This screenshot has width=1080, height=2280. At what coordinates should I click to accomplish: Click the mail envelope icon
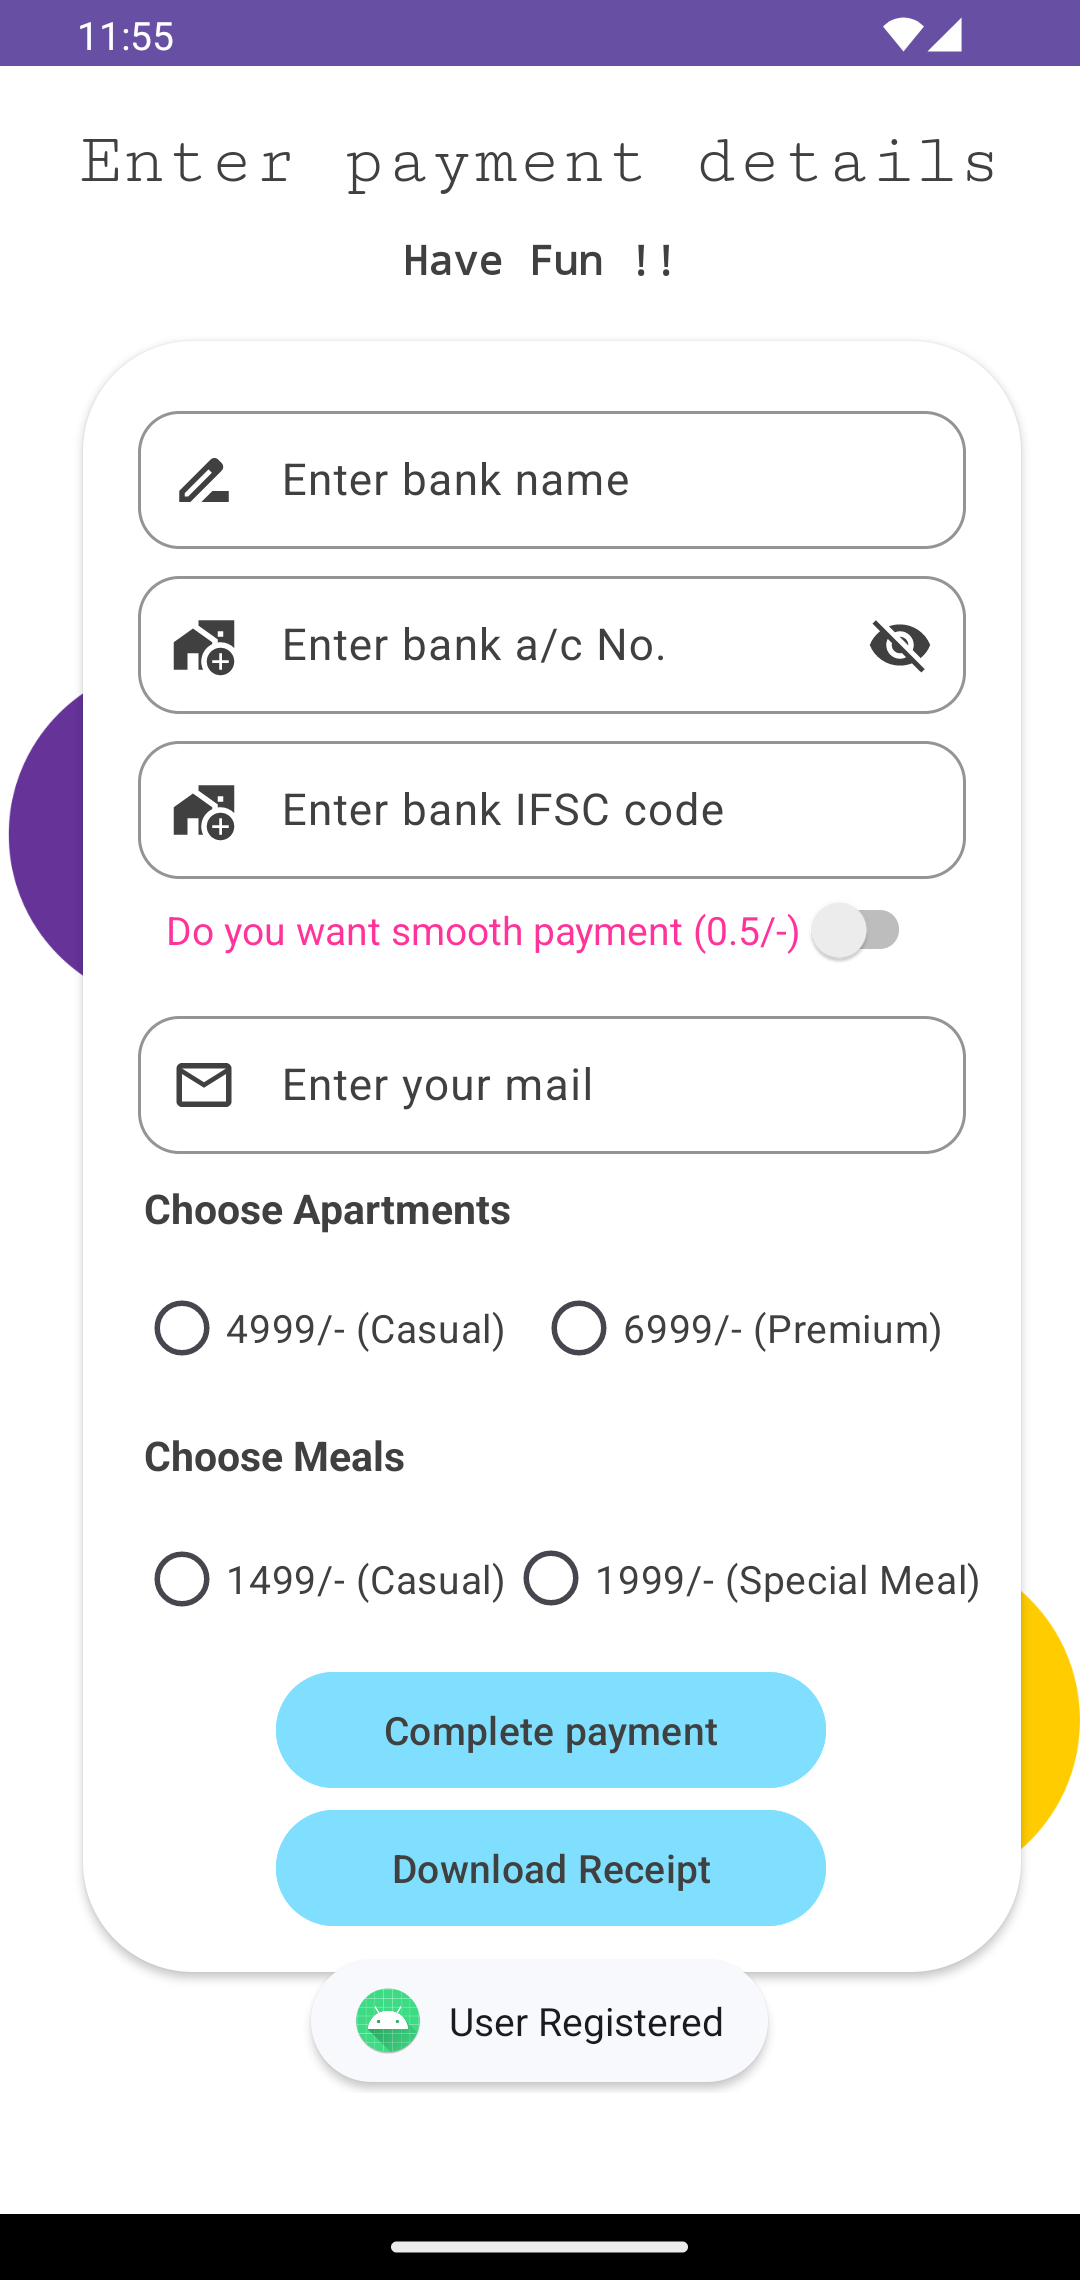tap(204, 1084)
